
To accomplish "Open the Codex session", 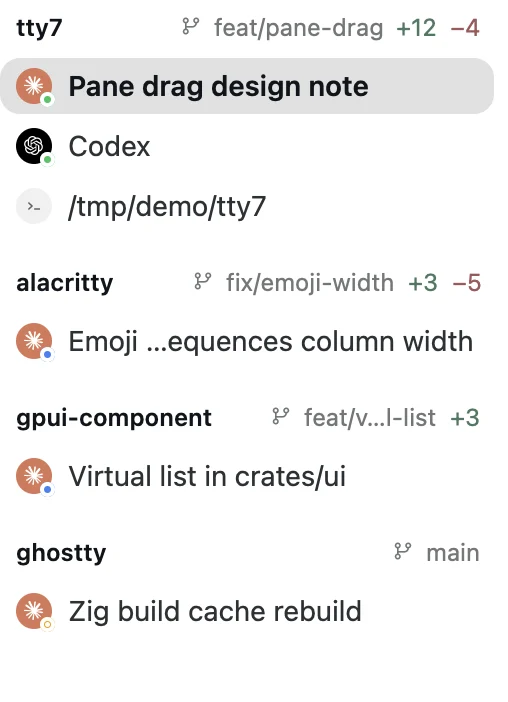I will [247, 146].
